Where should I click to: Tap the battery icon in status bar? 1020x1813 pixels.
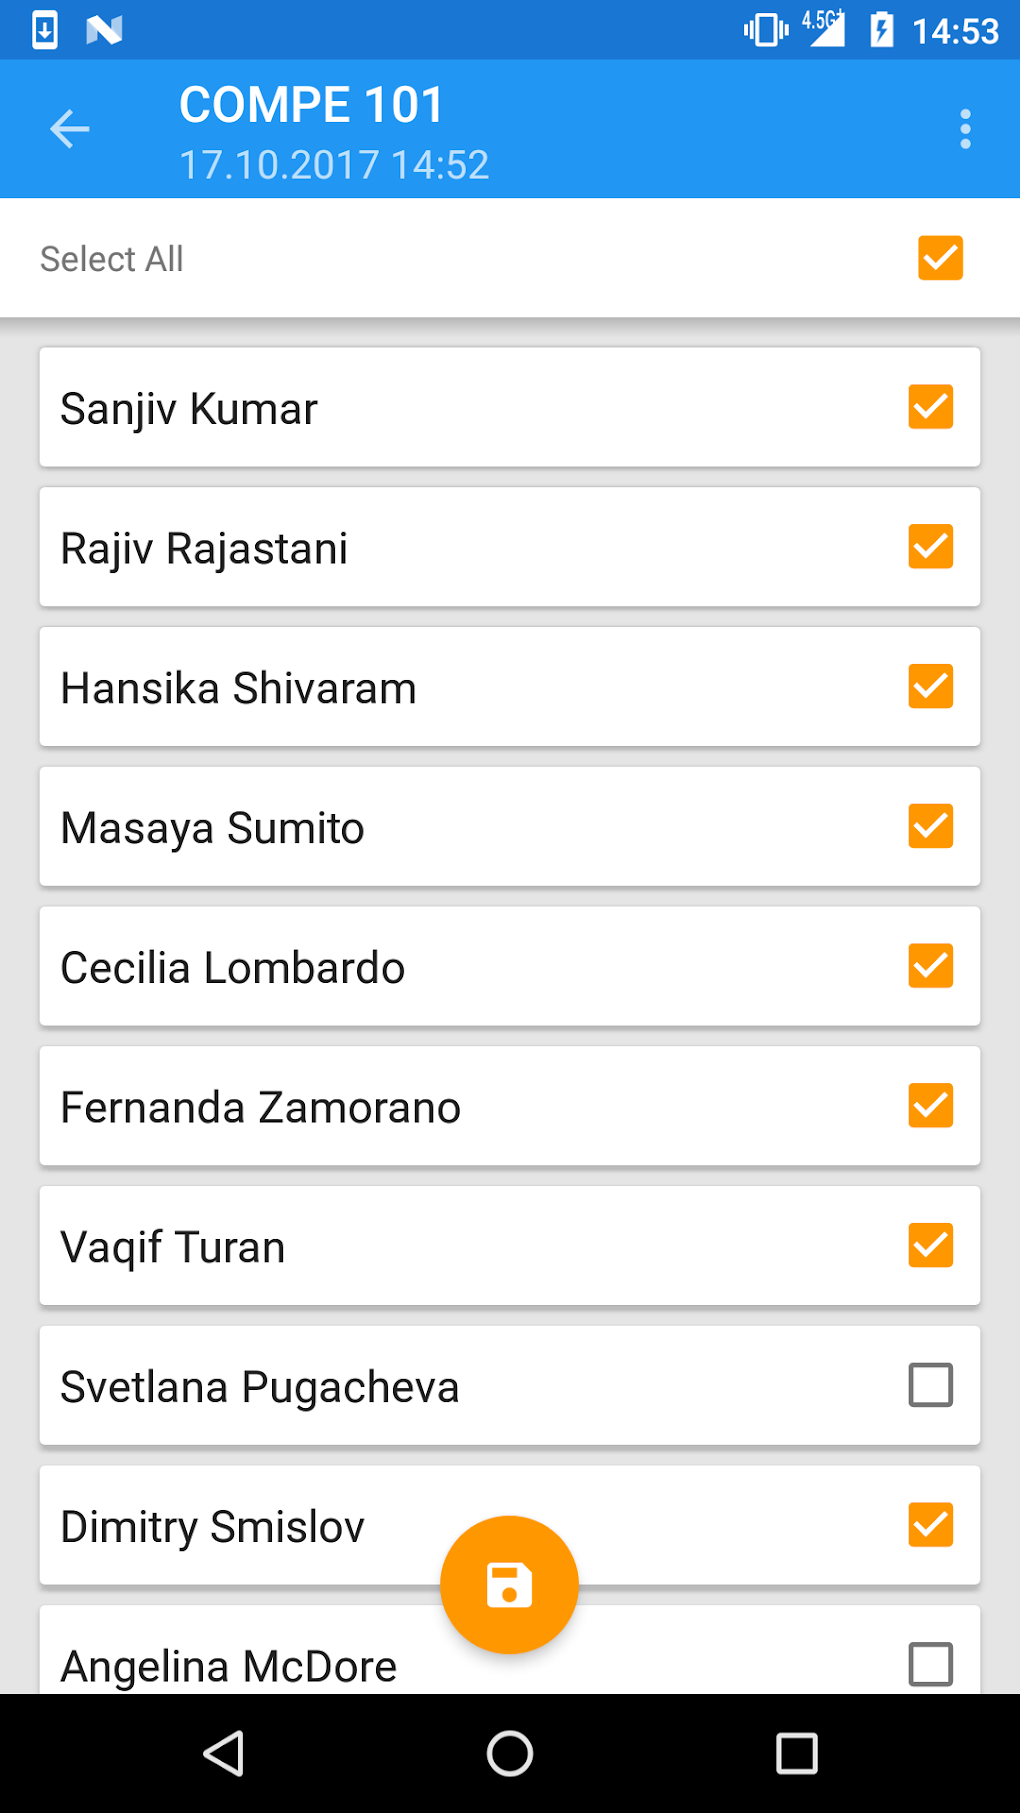point(881,30)
